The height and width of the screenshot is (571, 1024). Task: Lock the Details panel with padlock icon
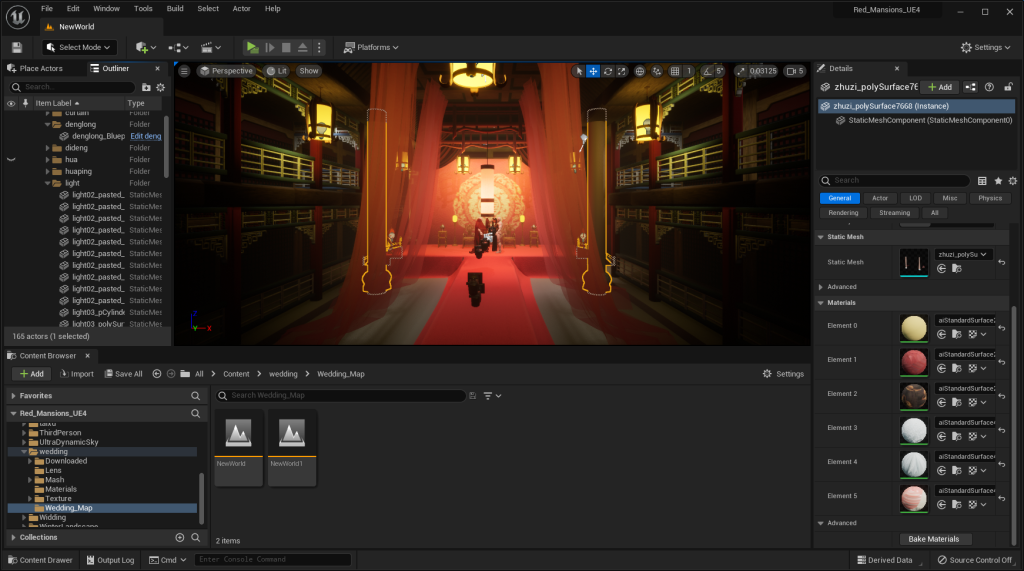(x=1008, y=87)
